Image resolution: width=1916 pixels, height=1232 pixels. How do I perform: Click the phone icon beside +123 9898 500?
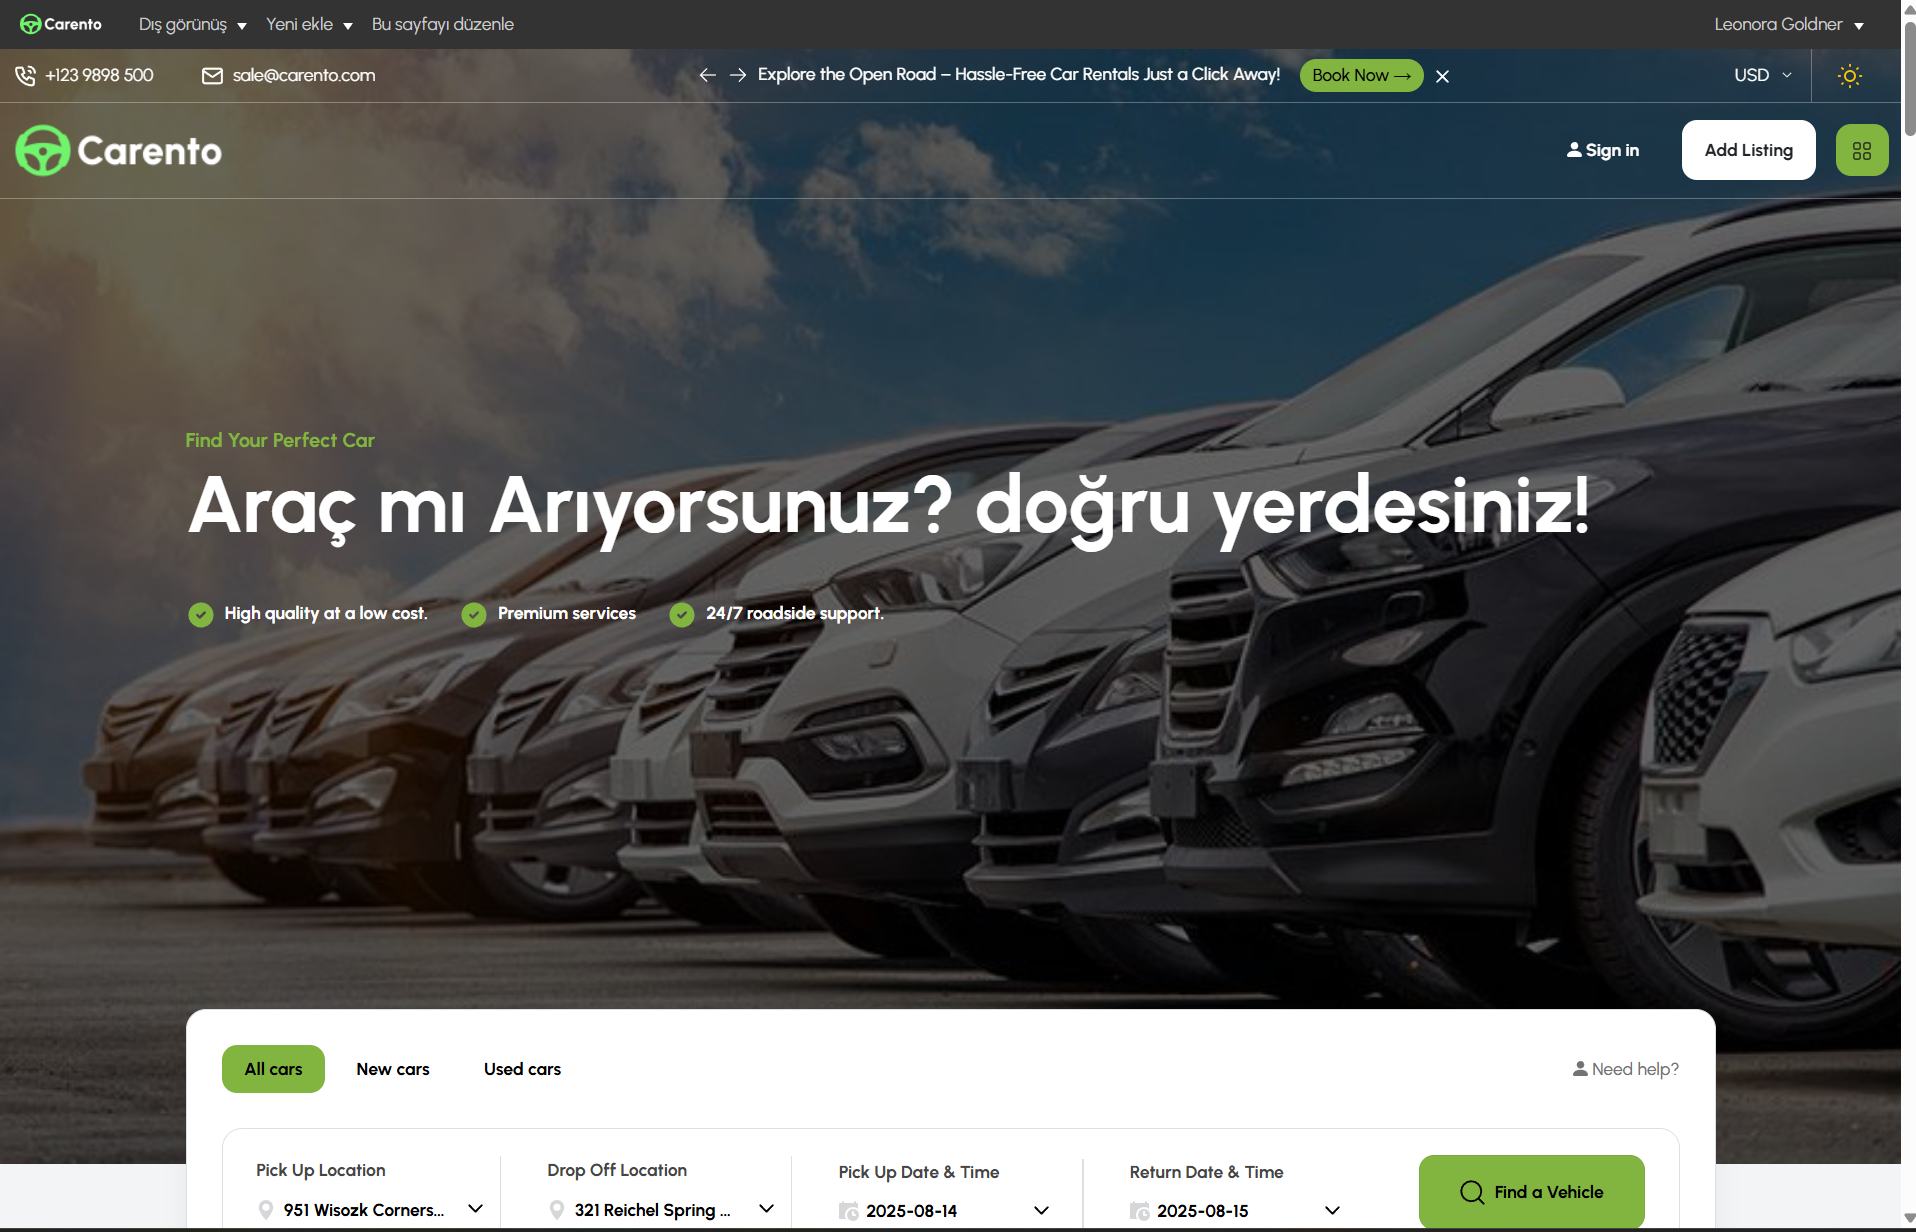(25, 75)
